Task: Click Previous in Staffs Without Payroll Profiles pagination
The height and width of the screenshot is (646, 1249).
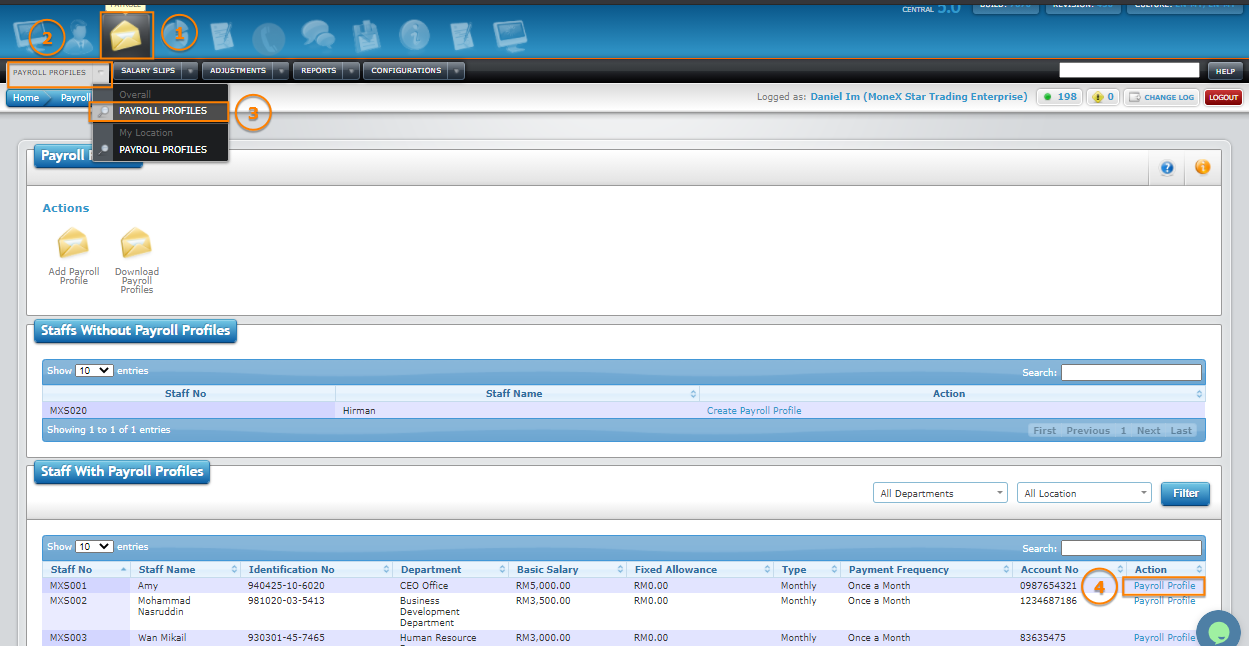Action: point(1088,431)
